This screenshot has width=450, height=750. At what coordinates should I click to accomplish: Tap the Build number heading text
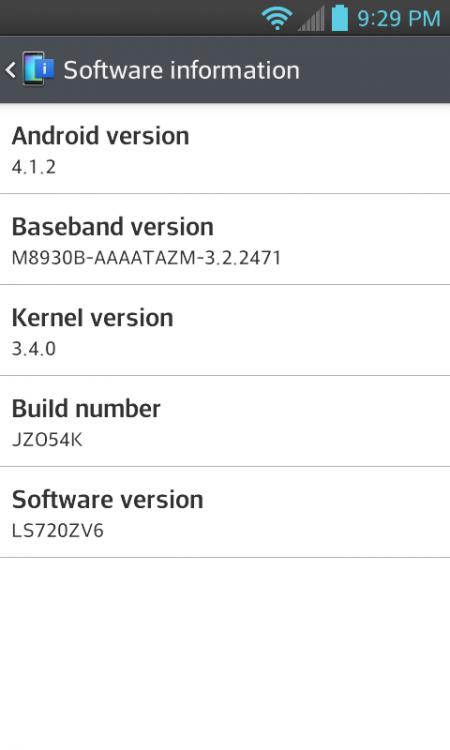[x=86, y=408]
